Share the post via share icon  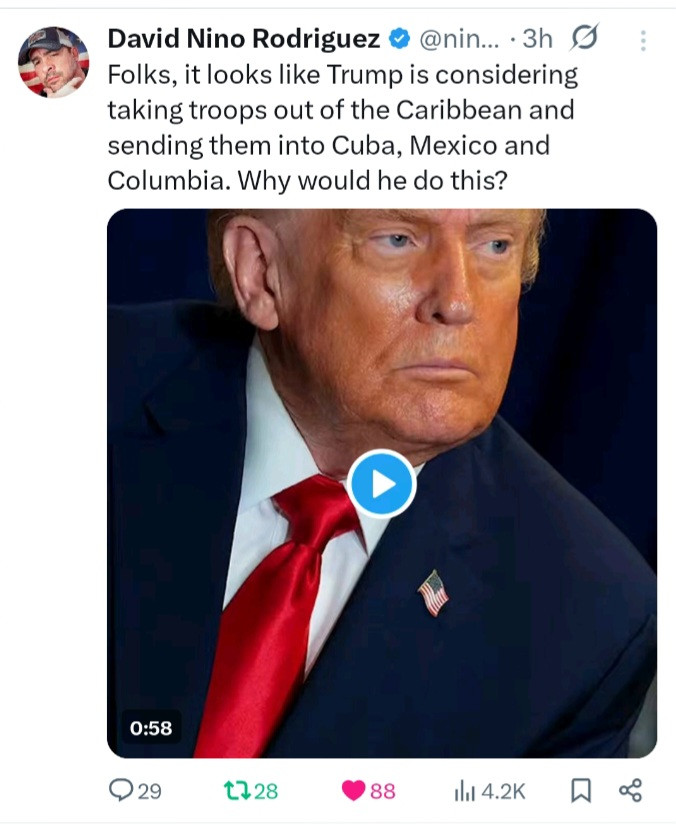pos(630,790)
